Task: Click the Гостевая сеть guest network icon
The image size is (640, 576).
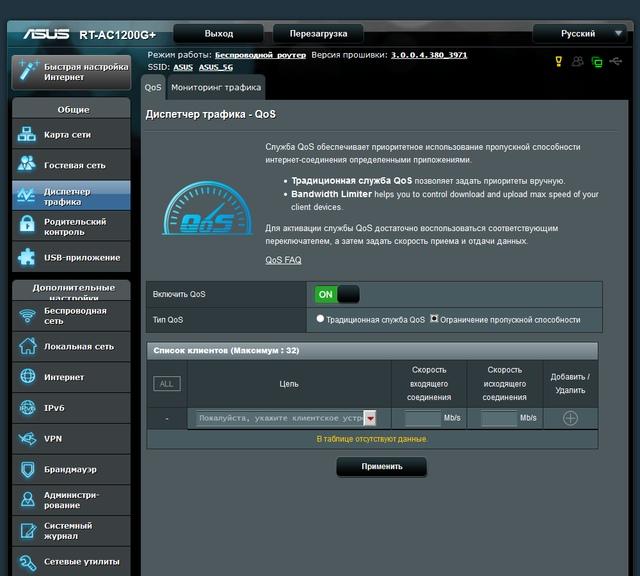Action: (x=27, y=164)
